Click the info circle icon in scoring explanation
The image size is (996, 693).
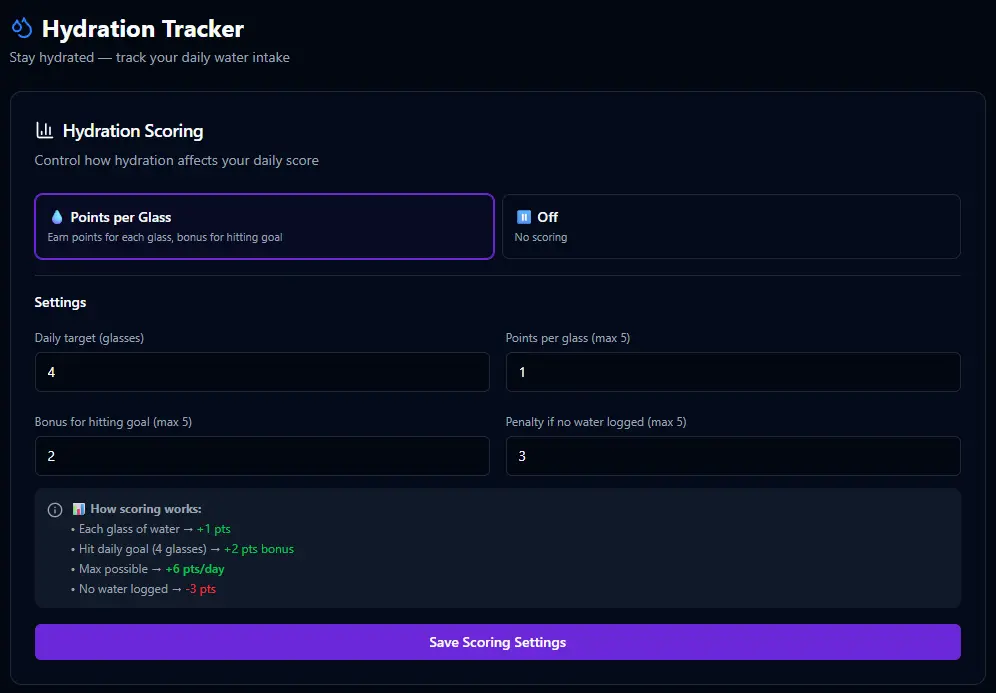(55, 510)
